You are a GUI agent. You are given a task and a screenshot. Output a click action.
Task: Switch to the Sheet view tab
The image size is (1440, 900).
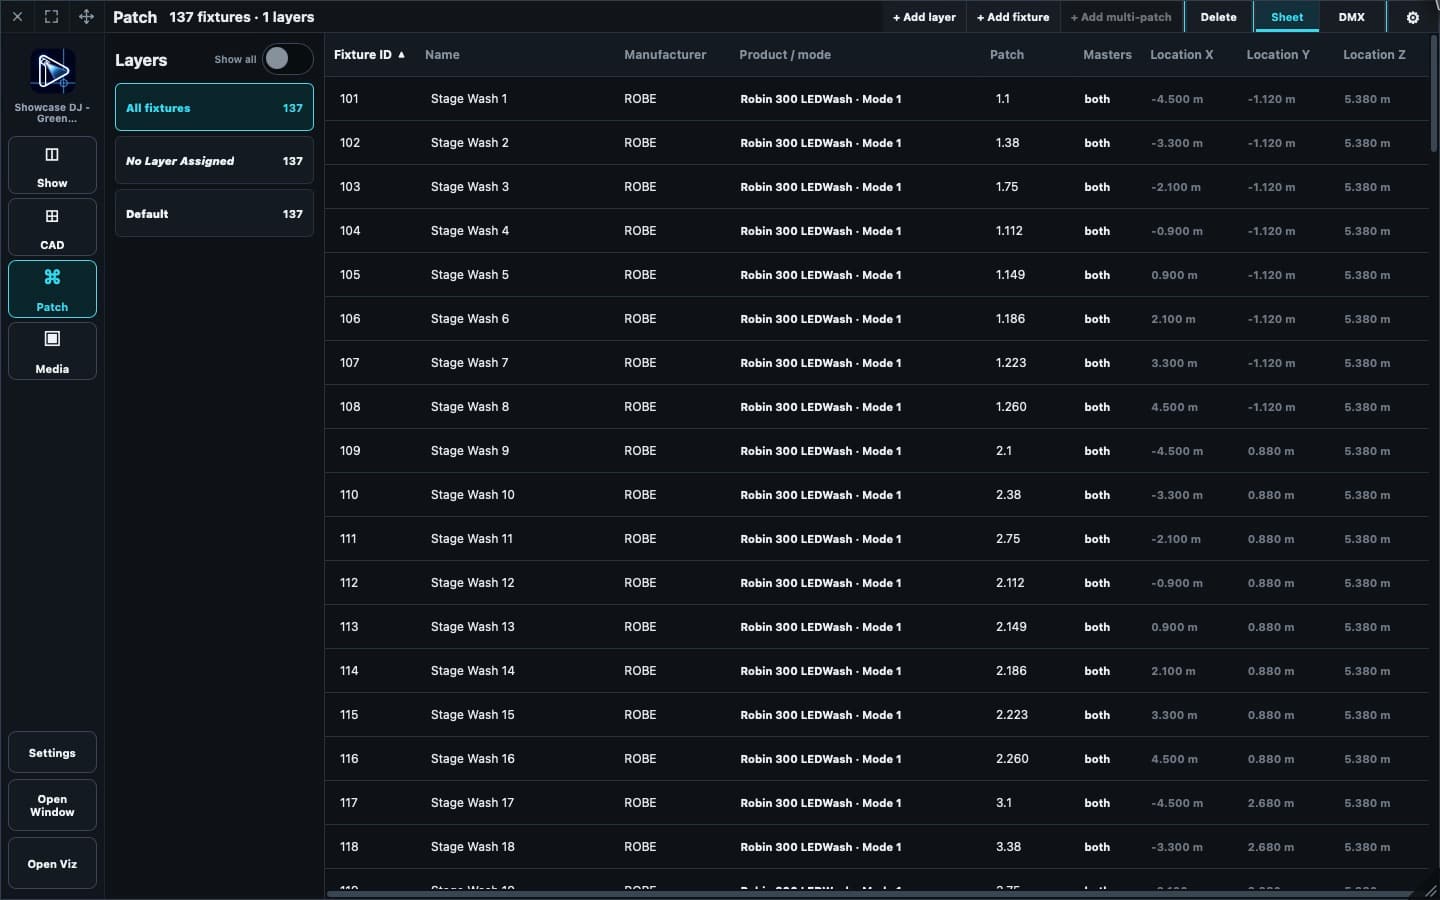point(1287,17)
